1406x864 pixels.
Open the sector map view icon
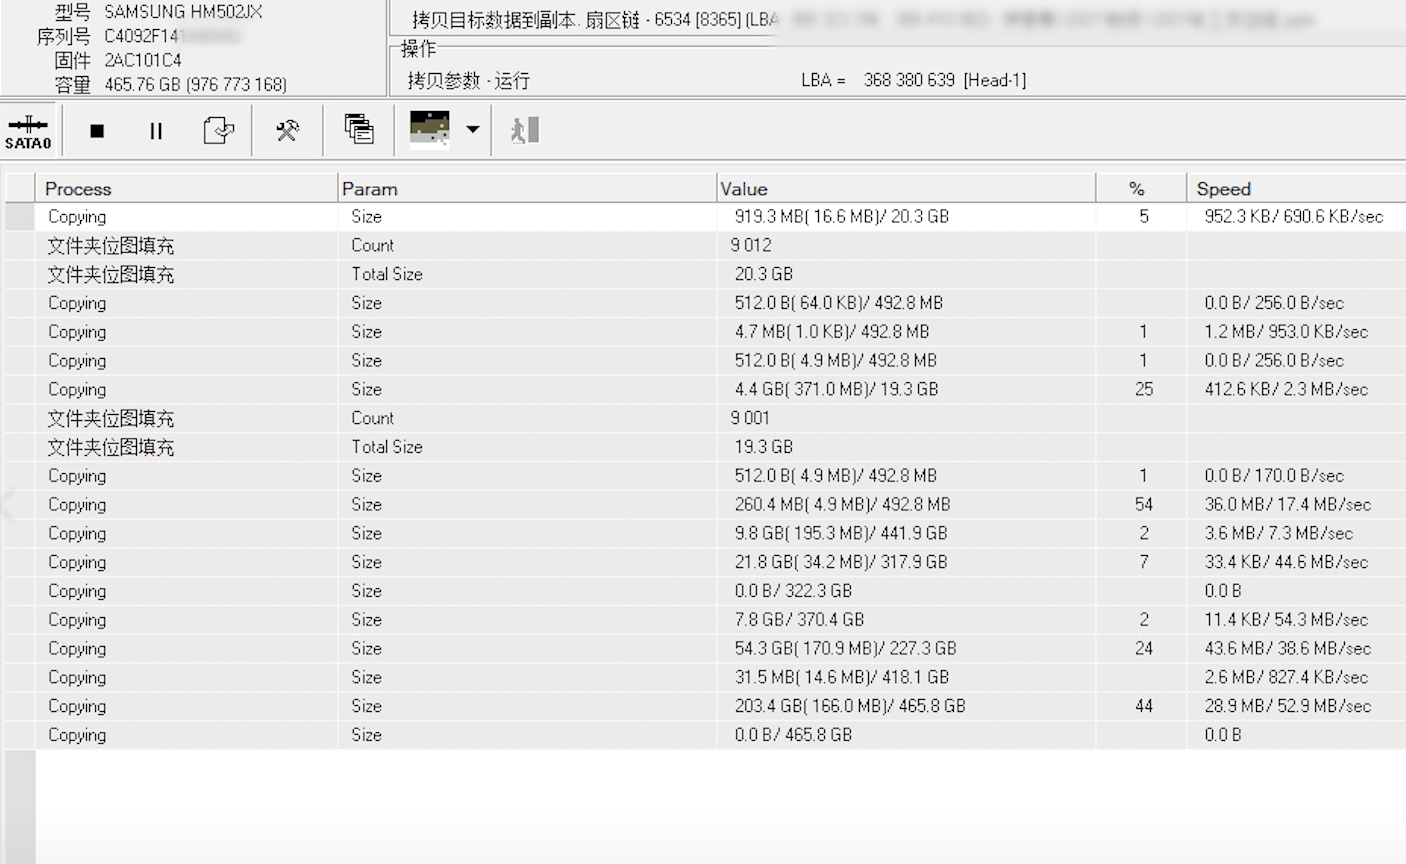430,129
